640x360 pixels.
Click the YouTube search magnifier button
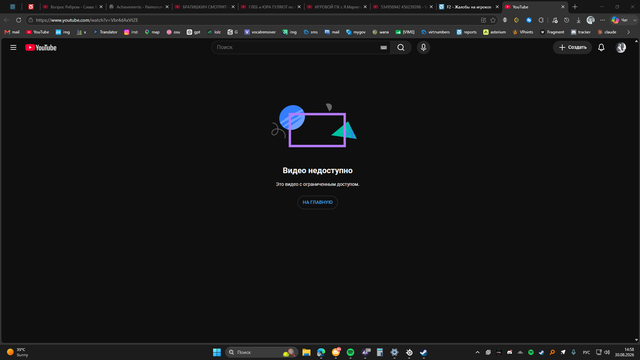(401, 48)
